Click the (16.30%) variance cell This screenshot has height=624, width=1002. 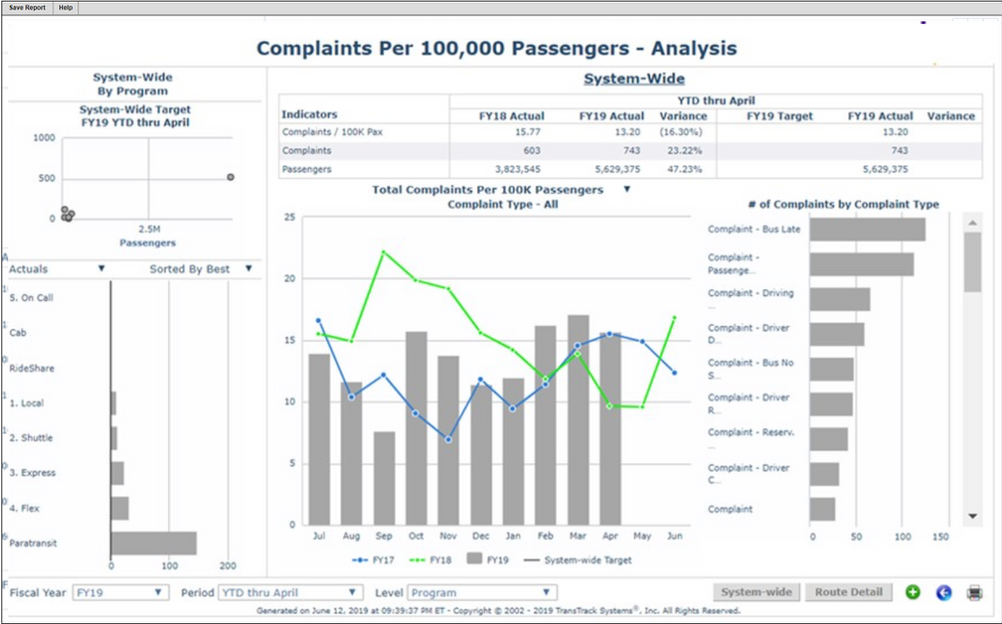[681, 132]
